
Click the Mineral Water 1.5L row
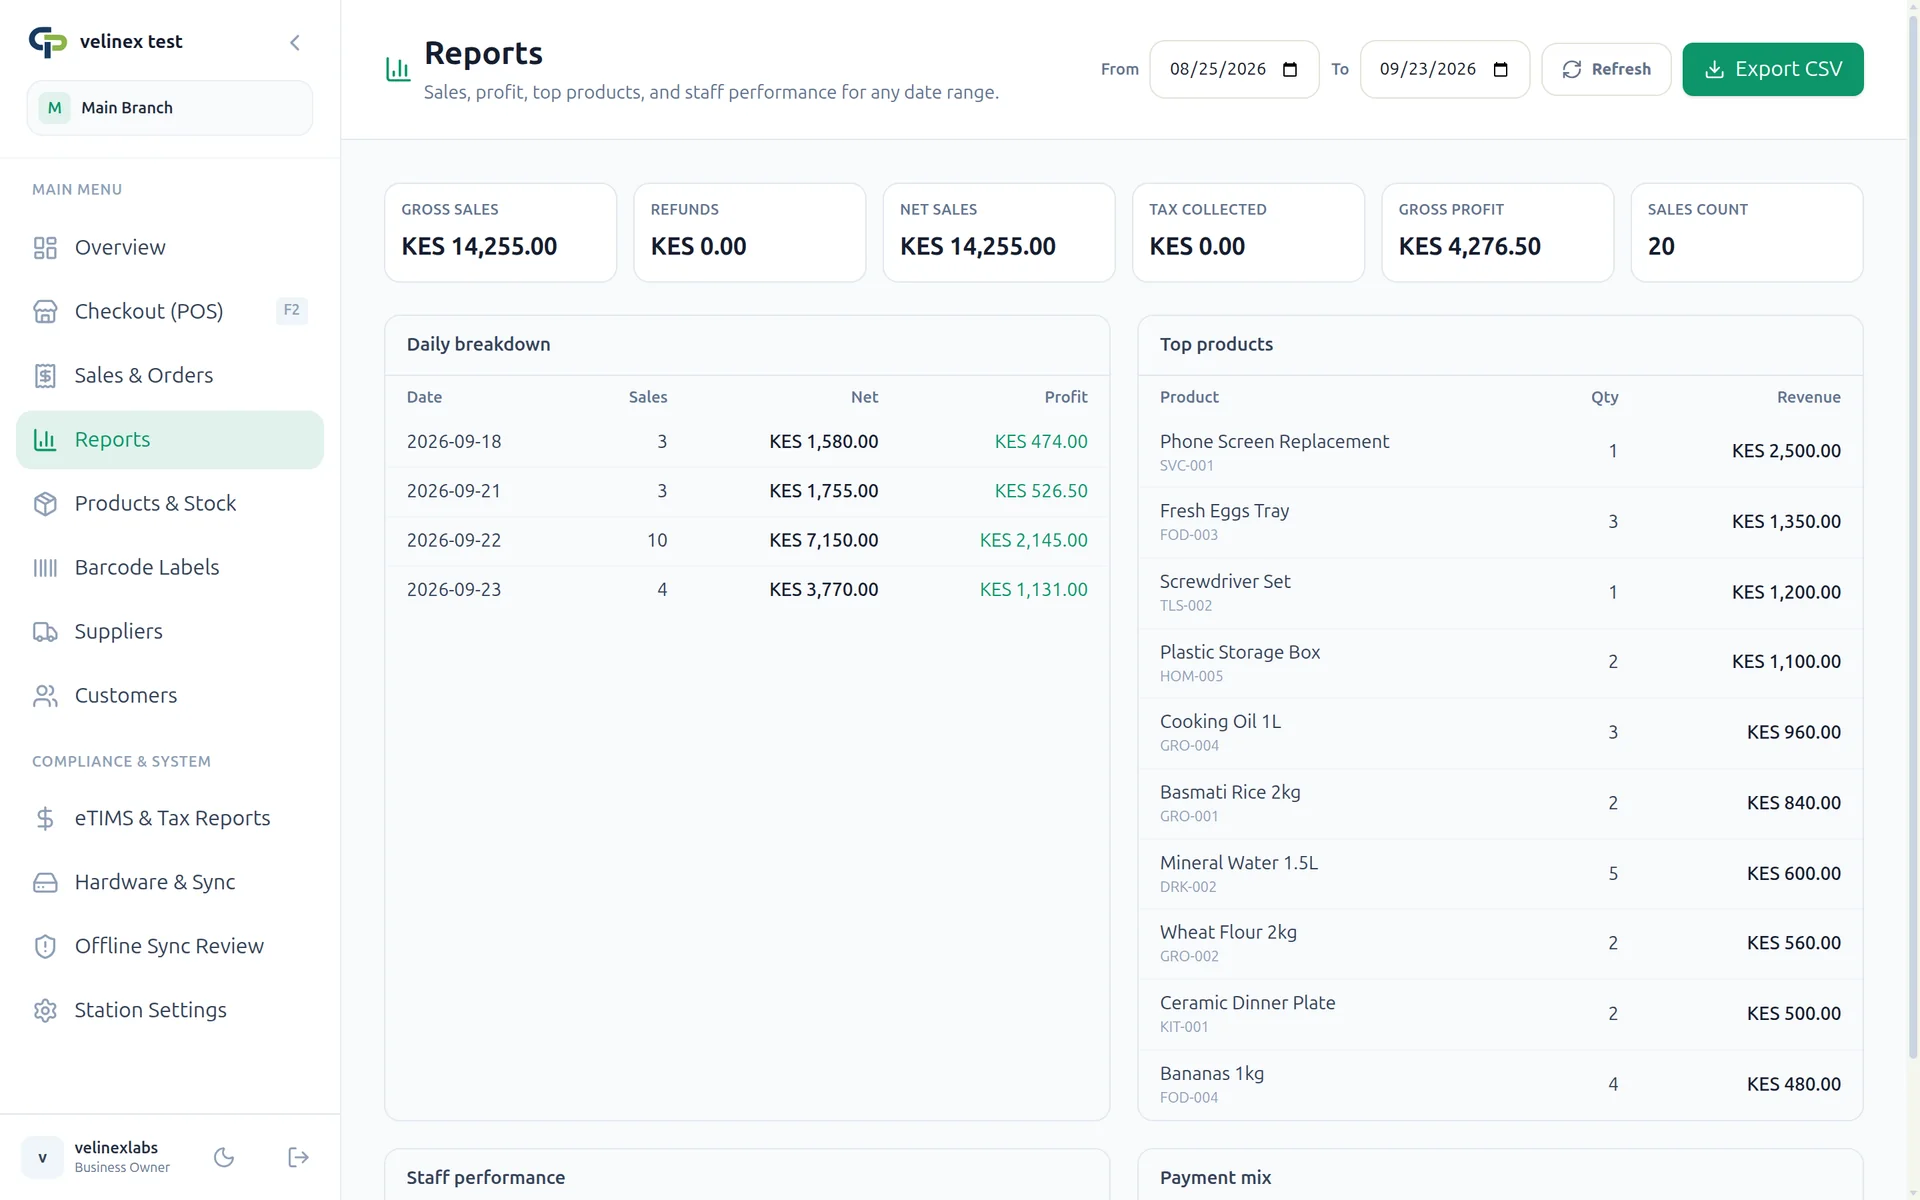tap(1500, 874)
